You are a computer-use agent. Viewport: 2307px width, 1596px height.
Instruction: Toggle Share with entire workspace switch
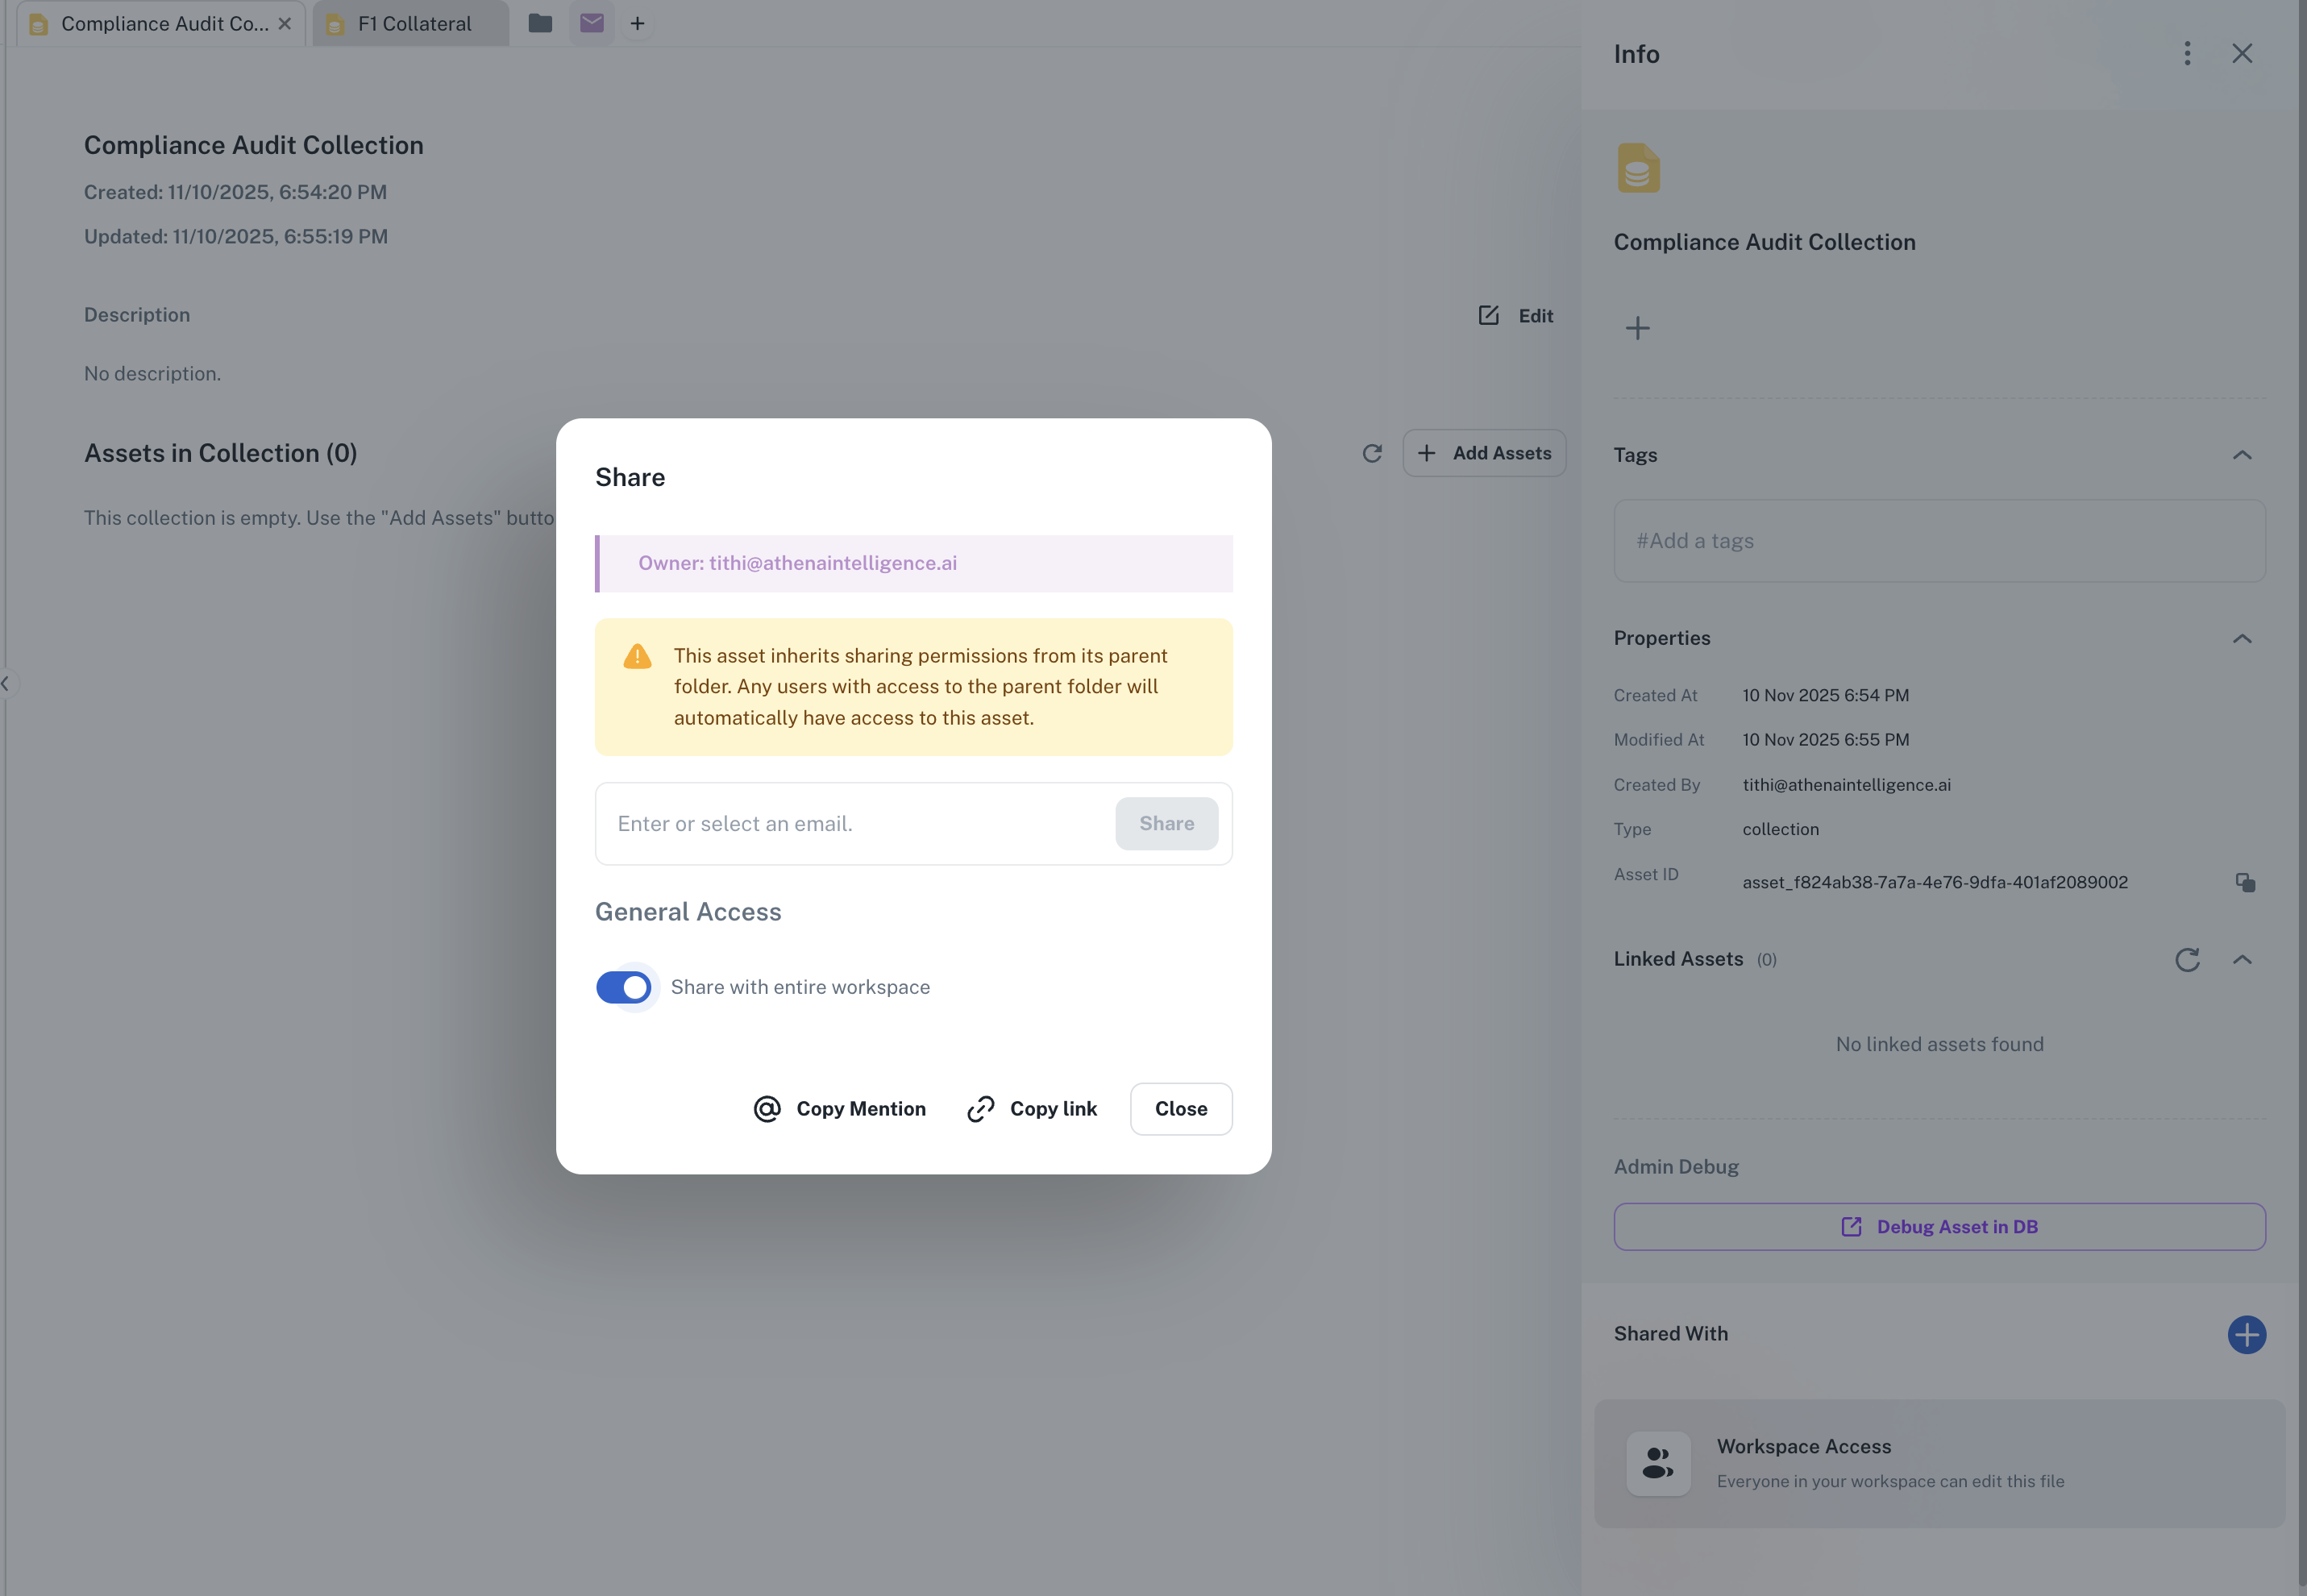pos(624,987)
